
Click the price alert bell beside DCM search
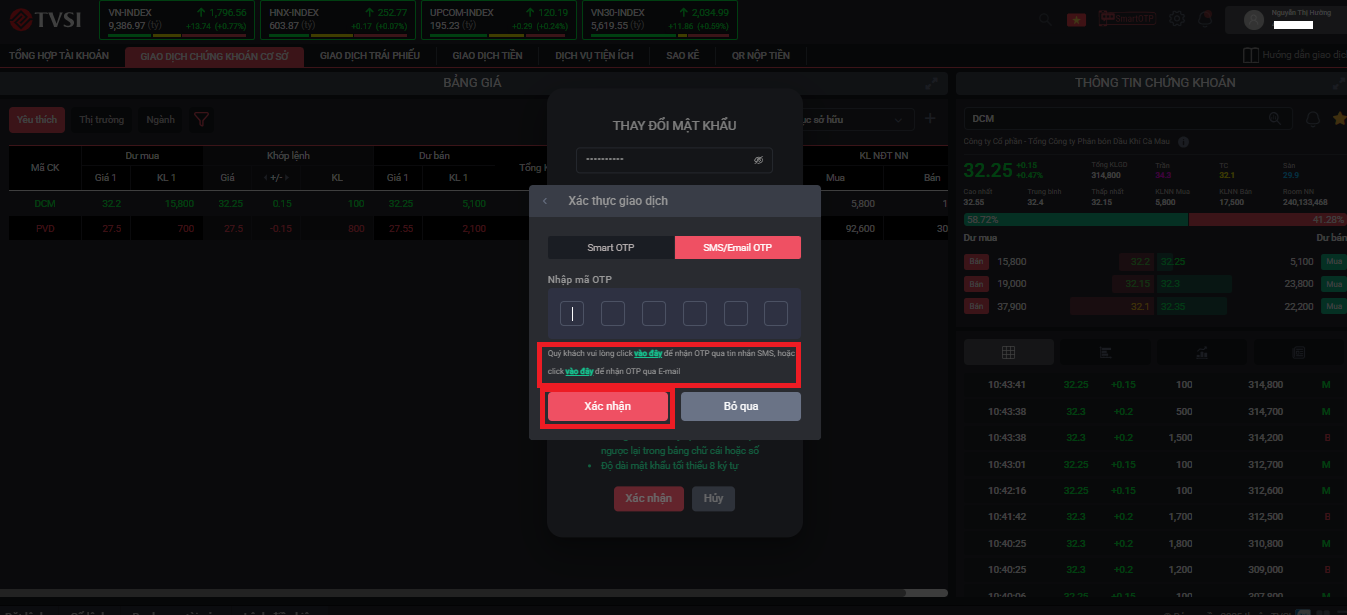click(x=1313, y=119)
